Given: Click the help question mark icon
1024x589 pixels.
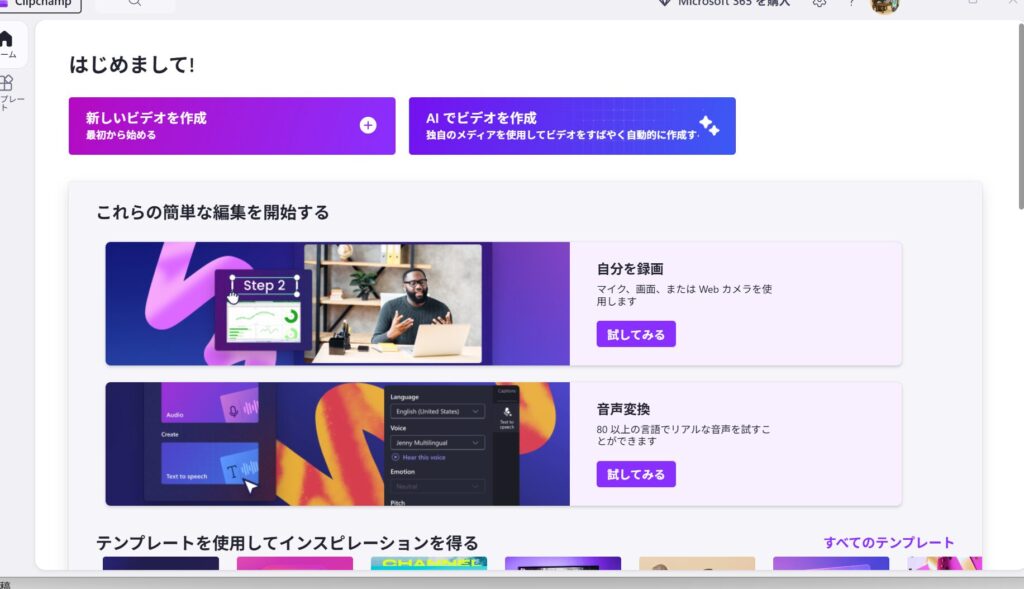Looking at the screenshot, I should click(x=851, y=5).
